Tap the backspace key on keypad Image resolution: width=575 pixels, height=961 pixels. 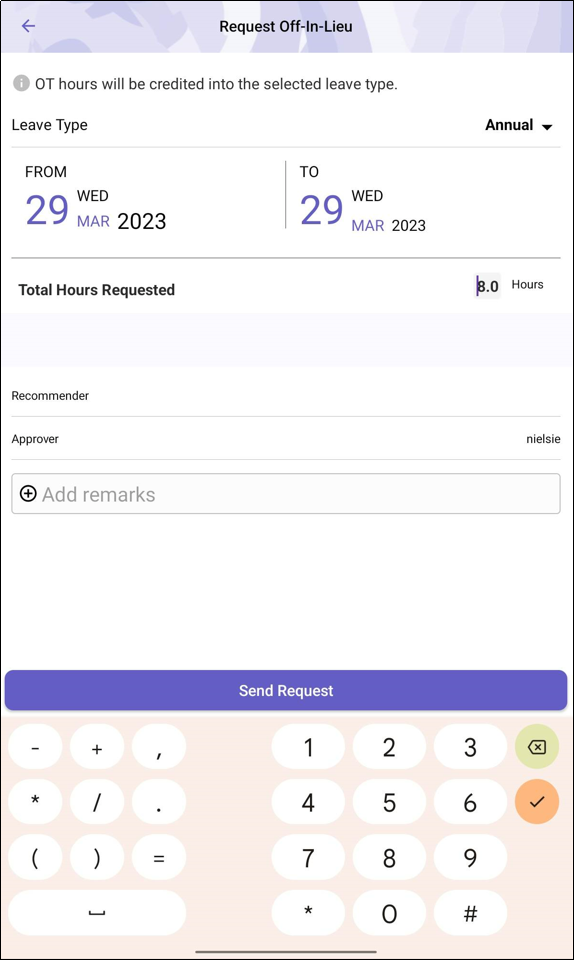click(536, 746)
